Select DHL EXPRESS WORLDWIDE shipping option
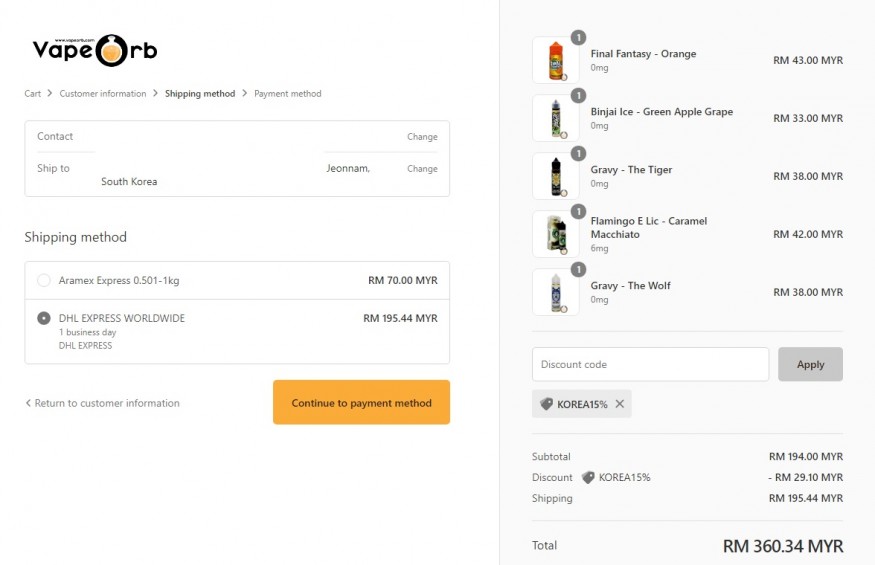 (44, 318)
